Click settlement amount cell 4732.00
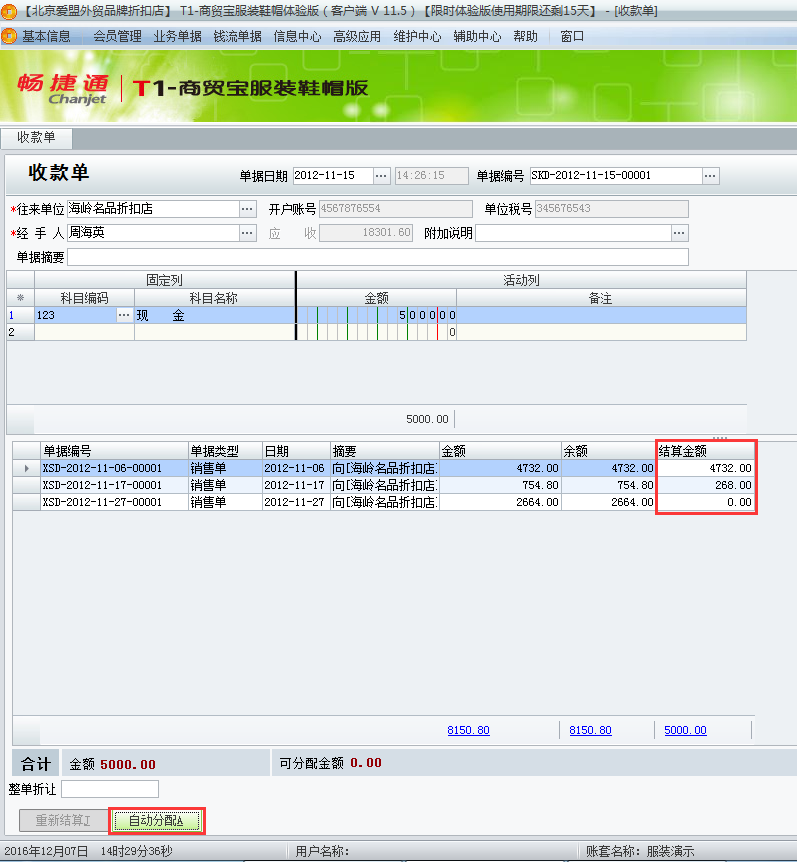797x862 pixels. pos(705,468)
